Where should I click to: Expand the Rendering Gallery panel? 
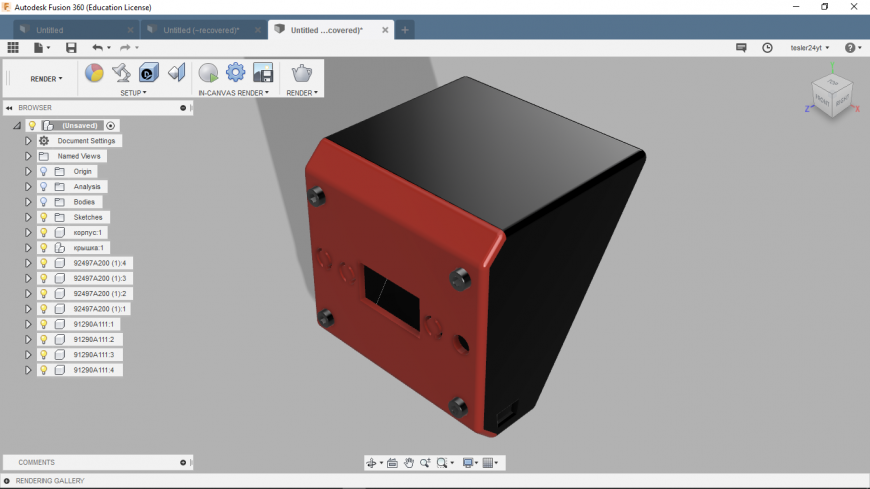[8, 481]
